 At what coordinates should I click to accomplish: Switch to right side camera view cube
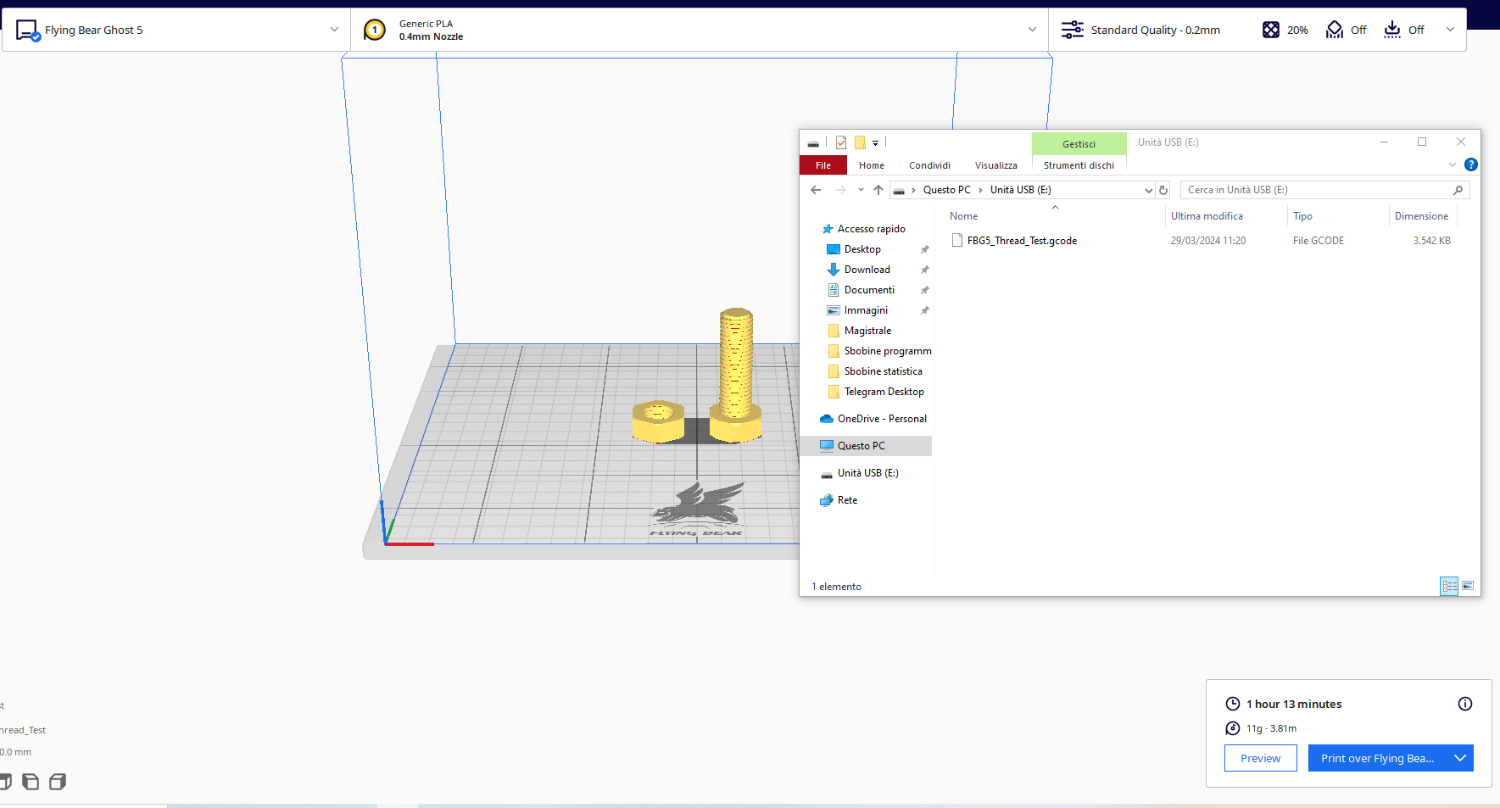(x=57, y=781)
